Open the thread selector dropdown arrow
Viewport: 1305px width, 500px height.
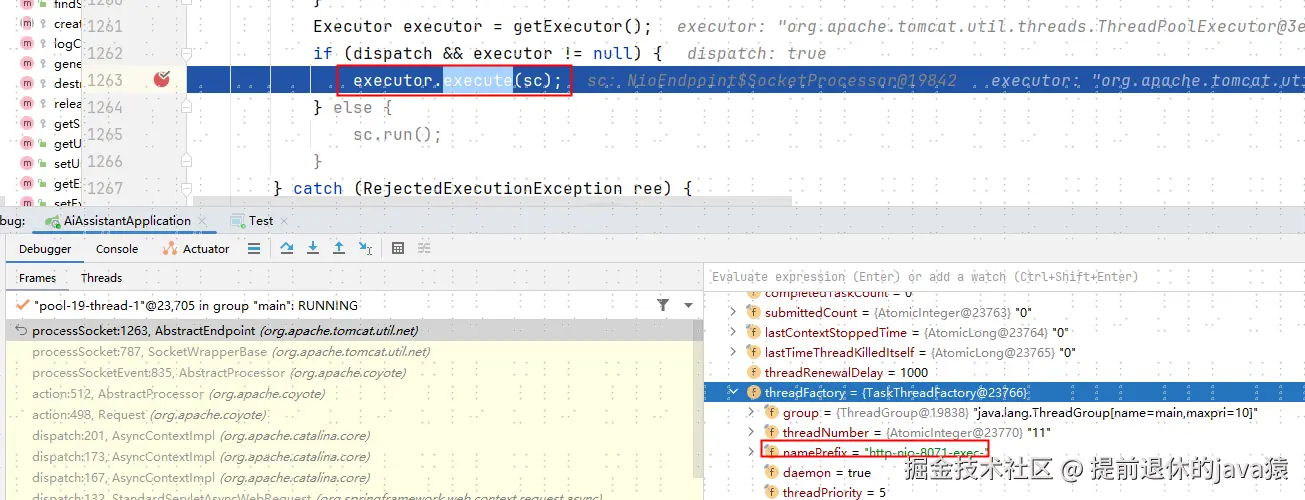[x=688, y=305]
